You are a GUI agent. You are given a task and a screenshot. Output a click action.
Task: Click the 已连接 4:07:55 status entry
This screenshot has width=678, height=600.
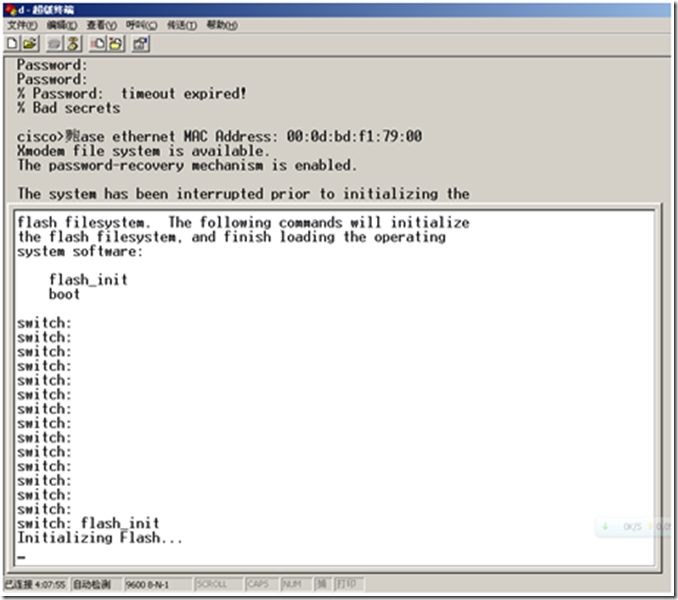pos(35,585)
